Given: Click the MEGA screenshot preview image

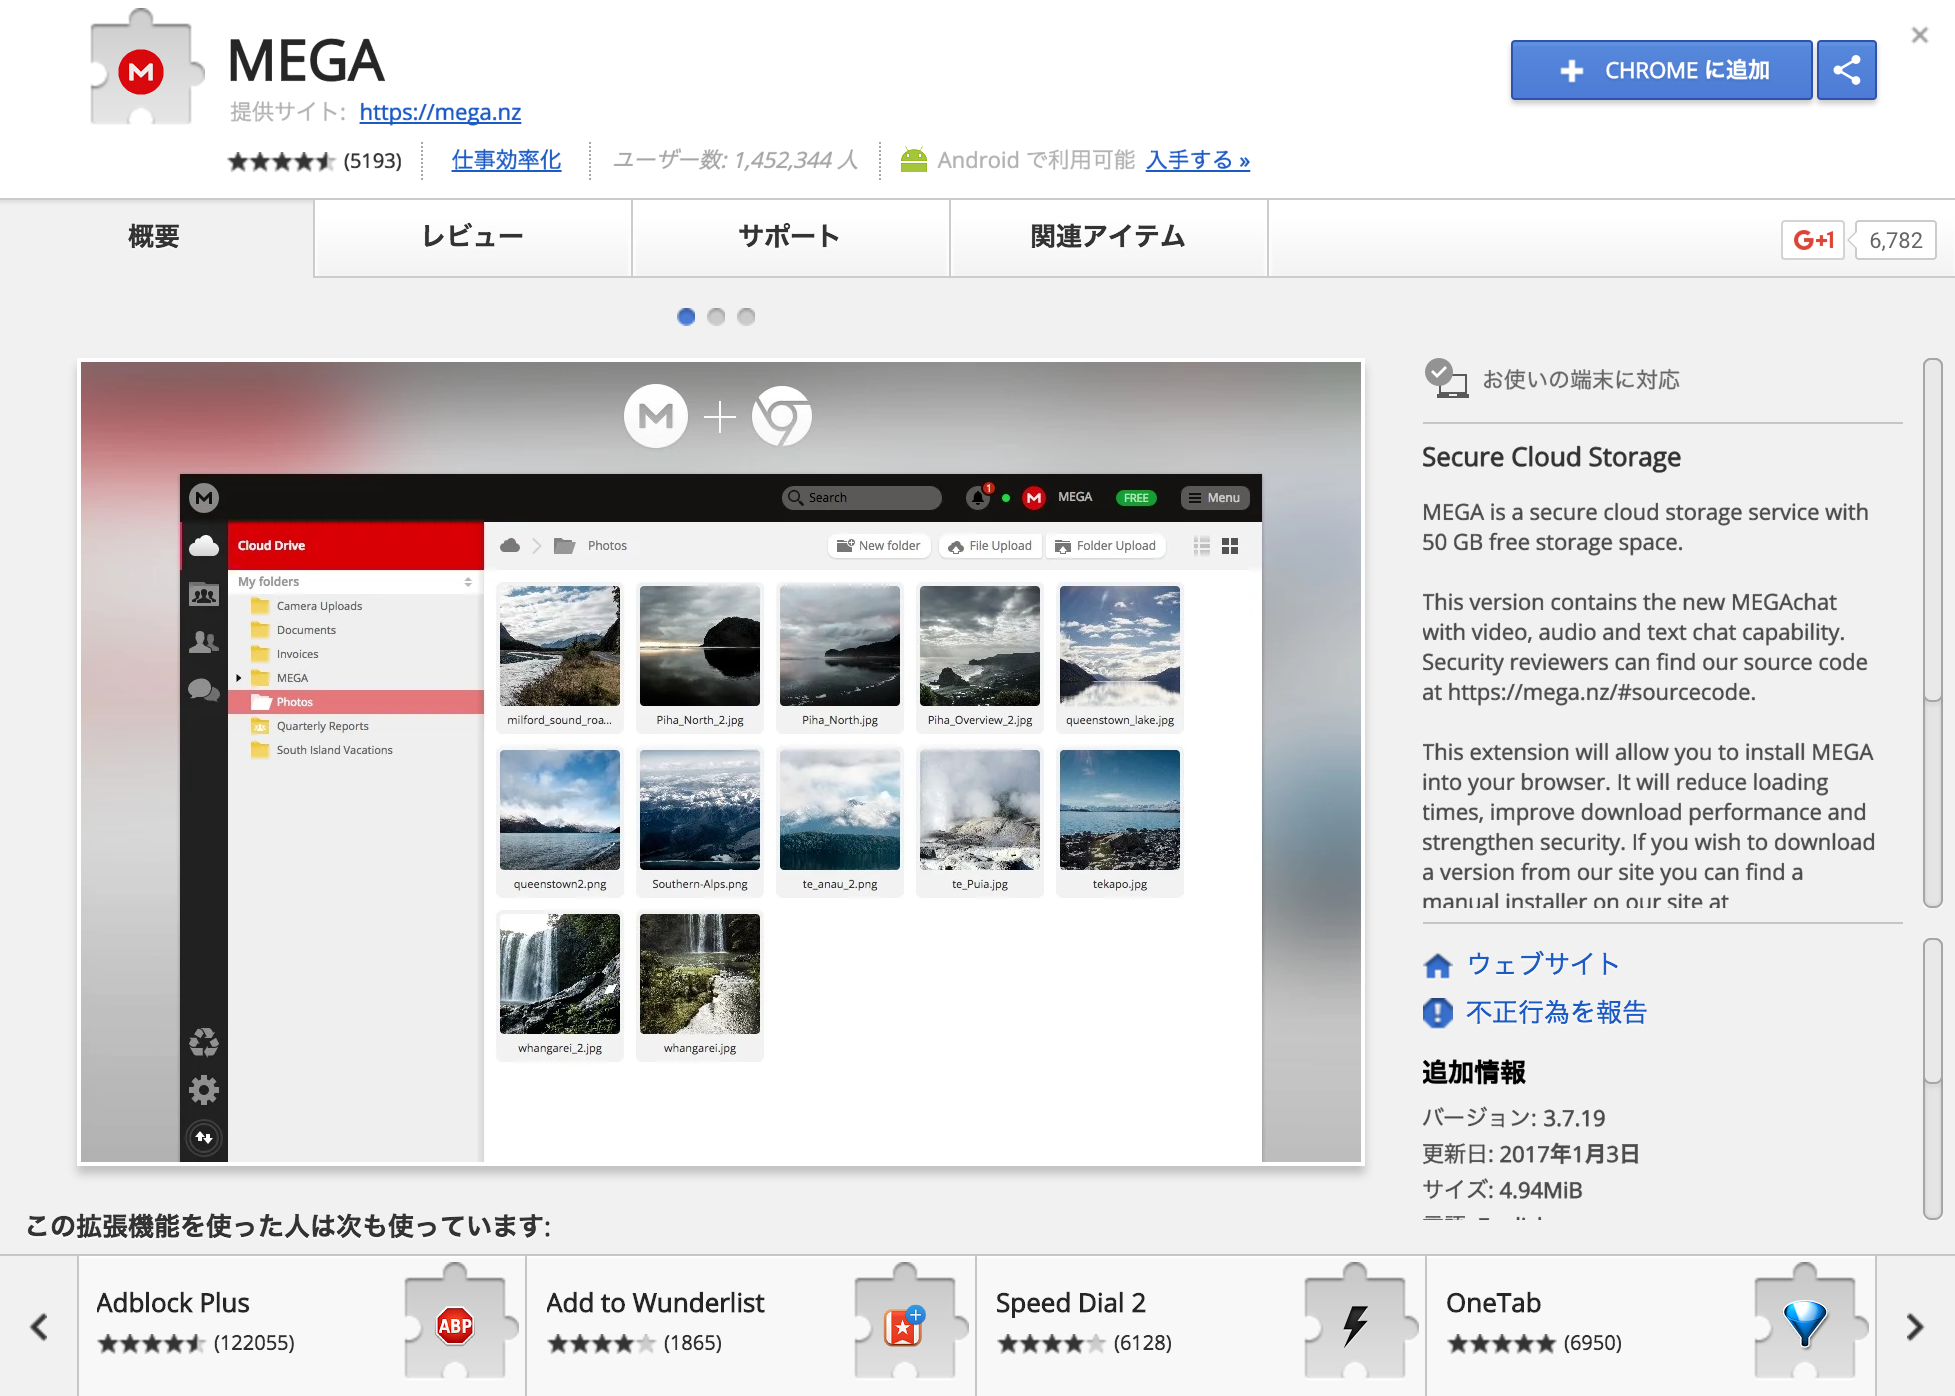Looking at the screenshot, I should [x=721, y=762].
